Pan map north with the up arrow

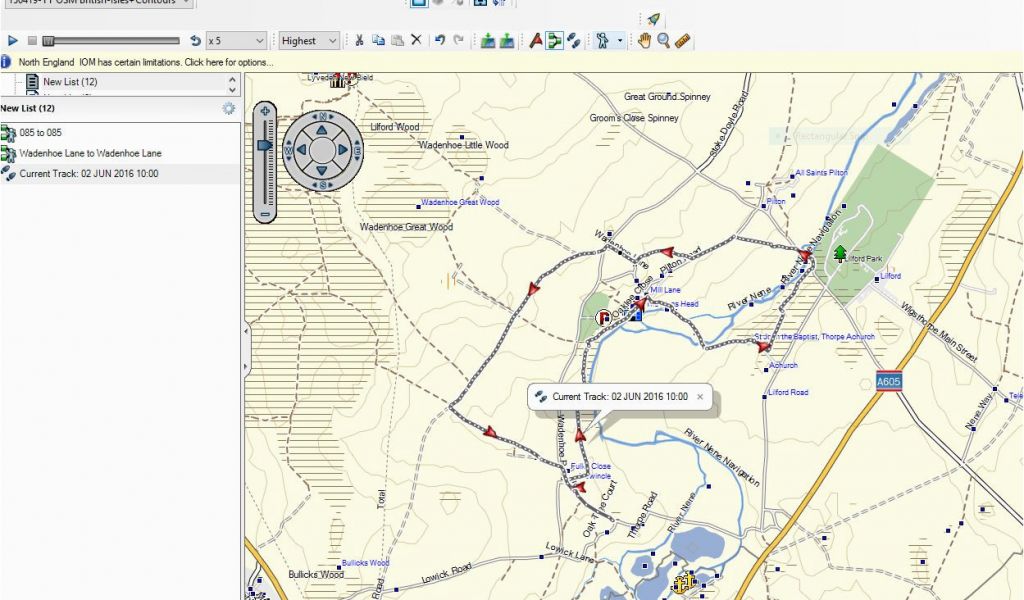[322, 131]
